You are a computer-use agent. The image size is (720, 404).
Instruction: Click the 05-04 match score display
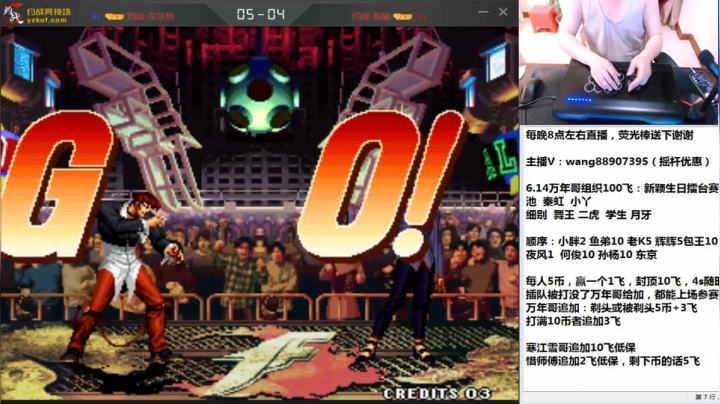[260, 14]
